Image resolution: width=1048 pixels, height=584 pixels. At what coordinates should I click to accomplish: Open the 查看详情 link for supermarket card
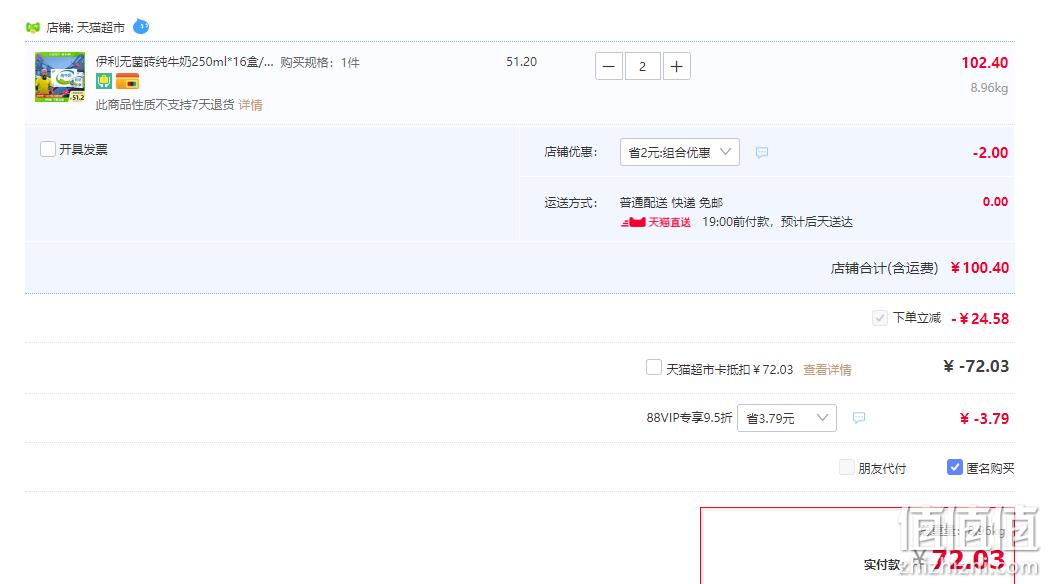point(827,370)
